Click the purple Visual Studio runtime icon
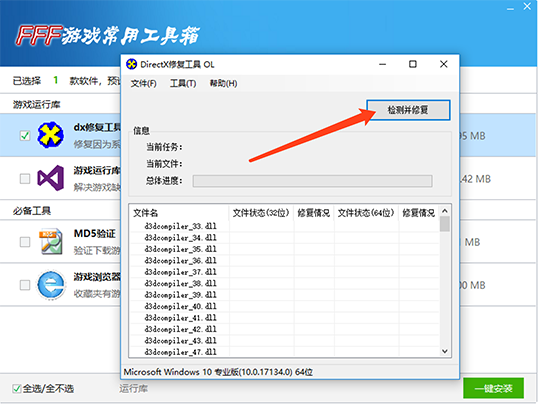The height and width of the screenshot is (405, 540). (51, 178)
